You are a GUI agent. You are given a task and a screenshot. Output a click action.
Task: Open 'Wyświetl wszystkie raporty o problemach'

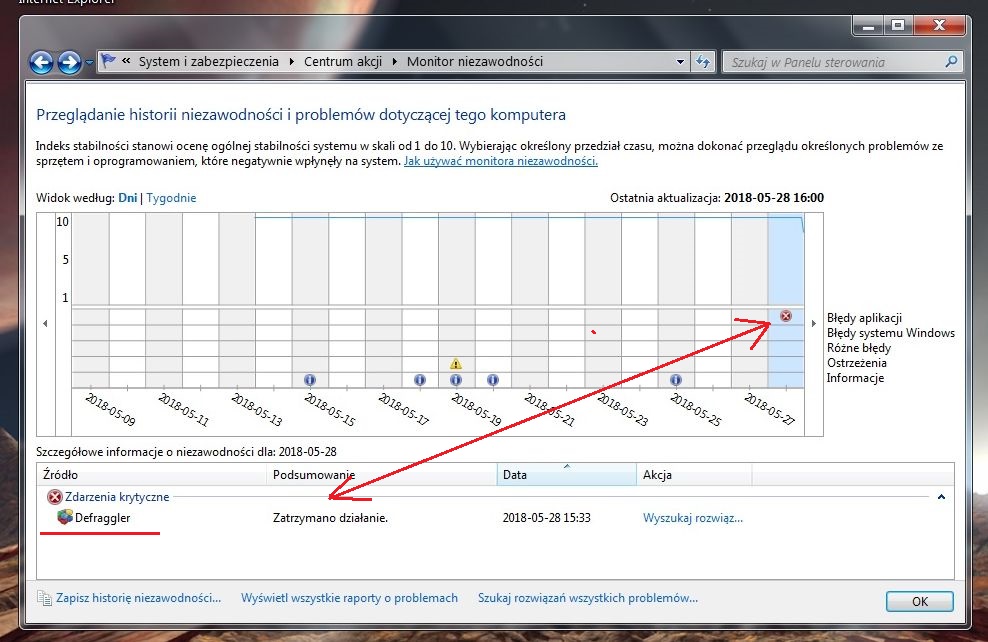pyautogui.click(x=349, y=598)
